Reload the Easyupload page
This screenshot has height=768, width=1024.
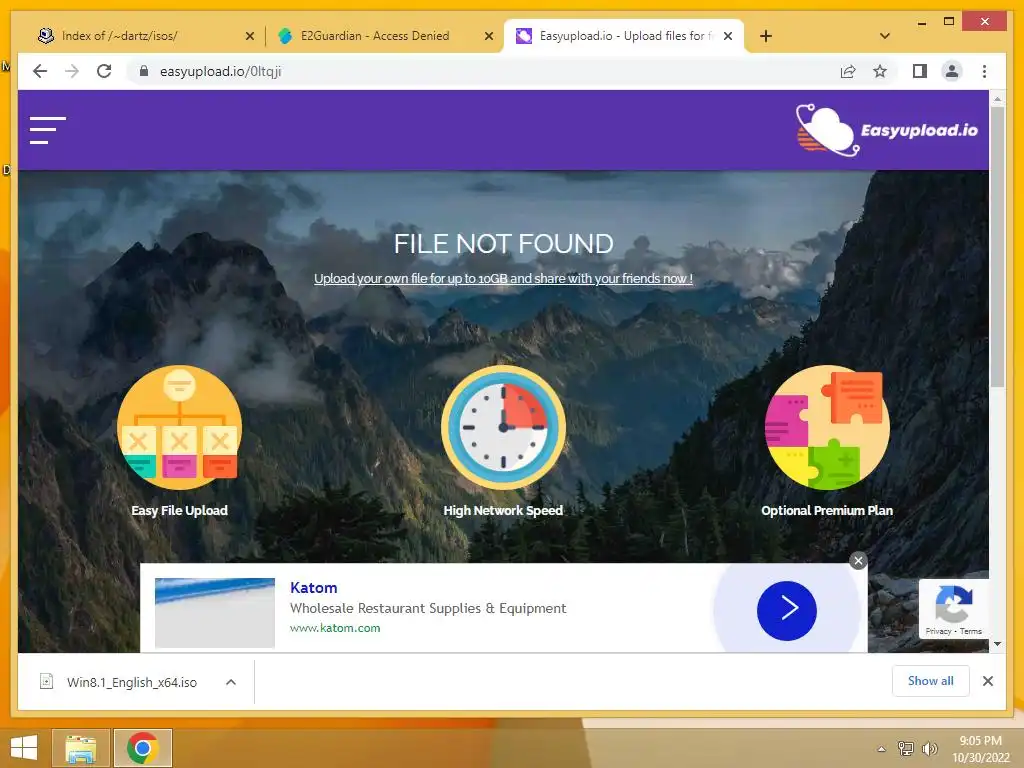(x=104, y=71)
